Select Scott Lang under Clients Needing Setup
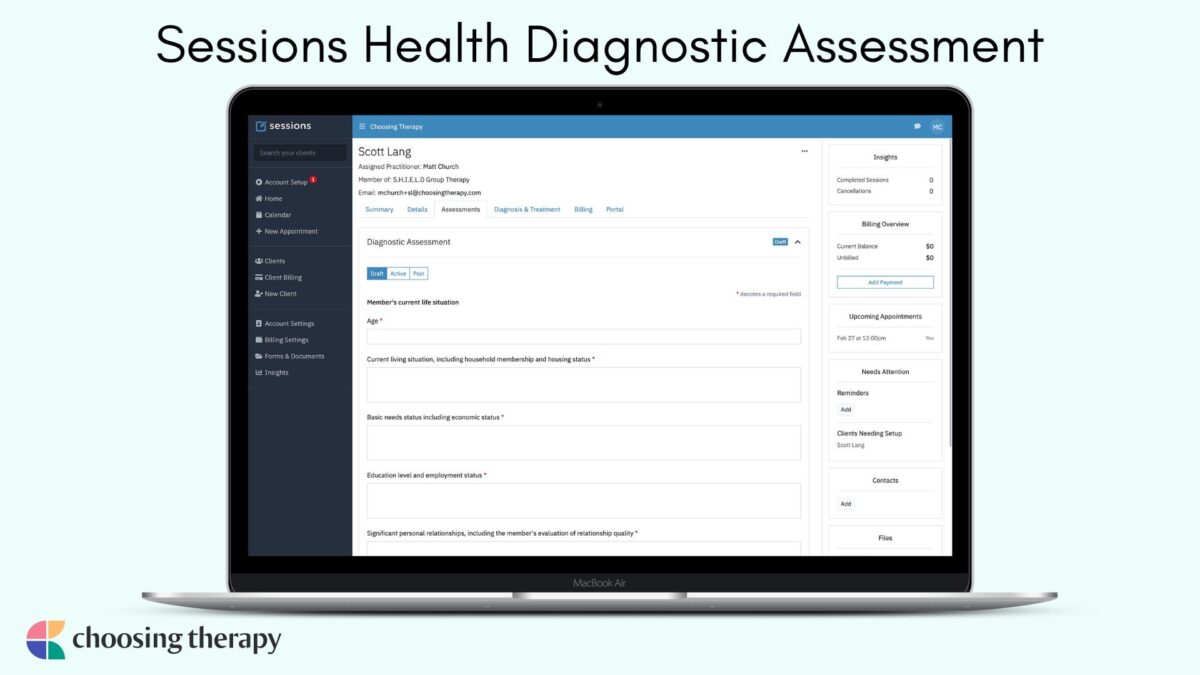Viewport: 1200px width, 675px height. [x=849, y=445]
